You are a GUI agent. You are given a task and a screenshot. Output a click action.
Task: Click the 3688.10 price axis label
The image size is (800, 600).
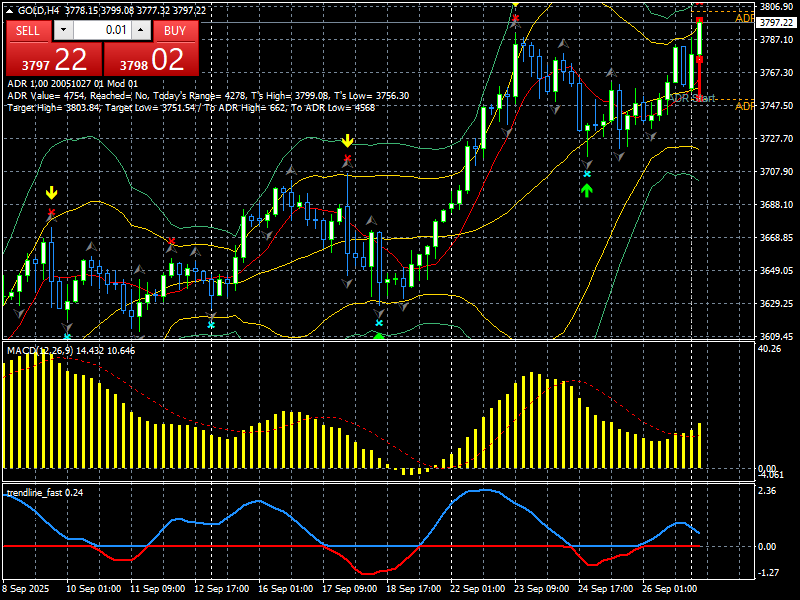pyautogui.click(x=776, y=205)
